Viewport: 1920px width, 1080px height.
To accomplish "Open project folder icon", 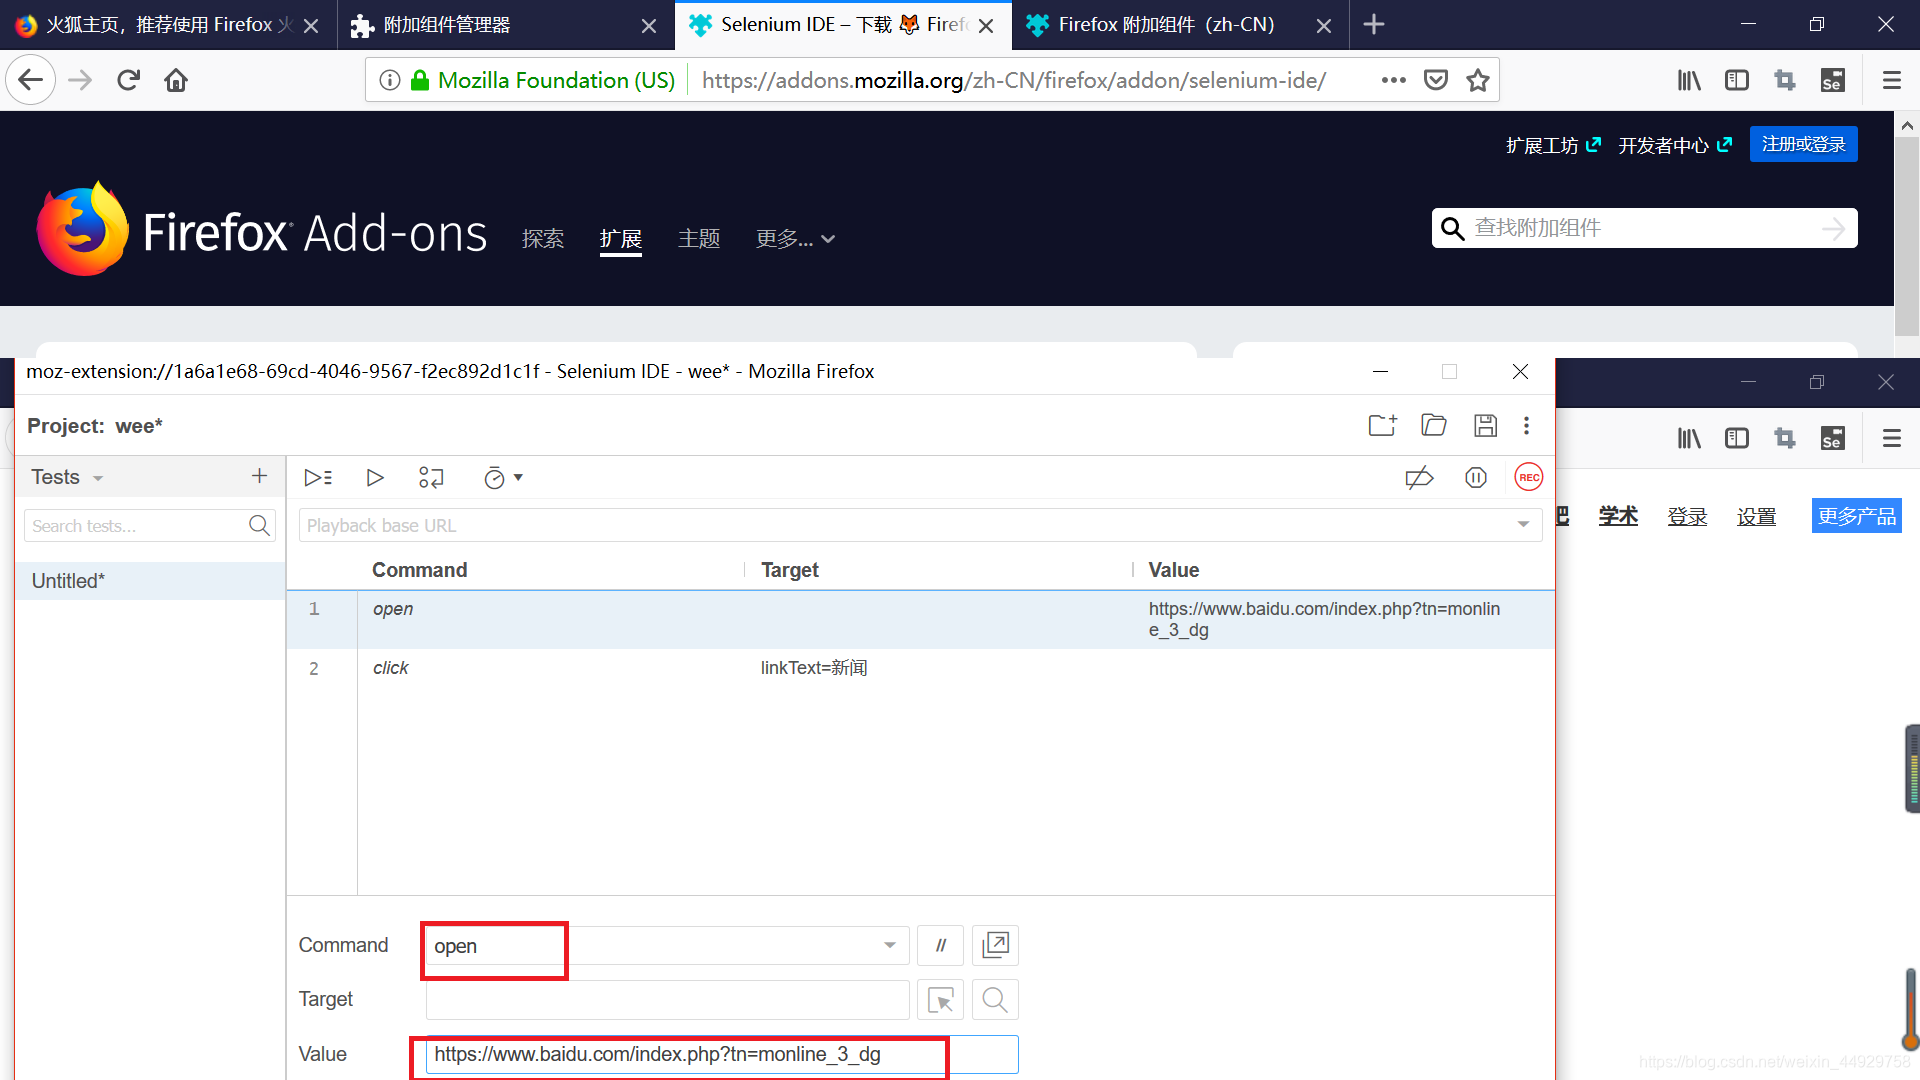I will [x=1434, y=425].
